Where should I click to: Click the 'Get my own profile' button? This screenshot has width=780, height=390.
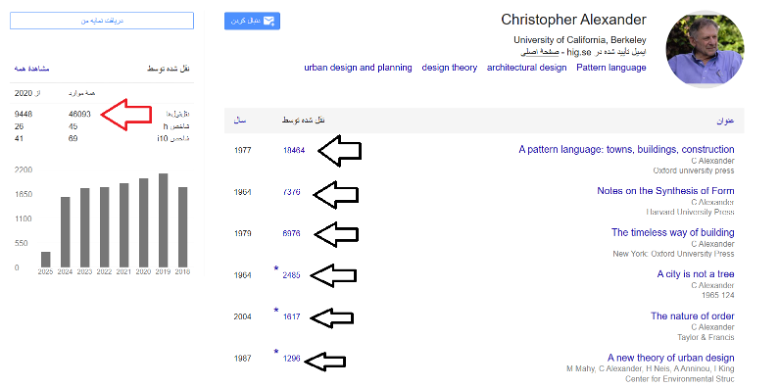(102, 21)
